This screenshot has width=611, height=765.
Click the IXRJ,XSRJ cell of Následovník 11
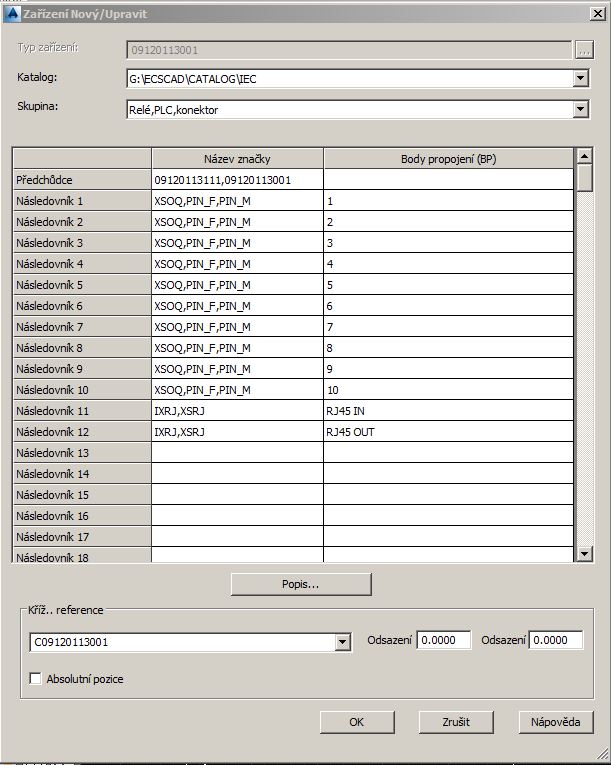(x=237, y=410)
